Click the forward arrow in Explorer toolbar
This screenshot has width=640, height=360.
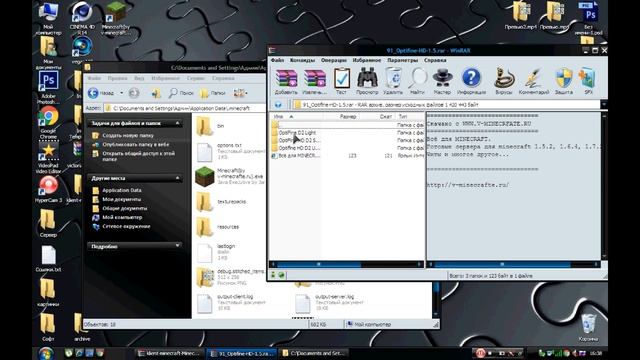click(x=134, y=93)
